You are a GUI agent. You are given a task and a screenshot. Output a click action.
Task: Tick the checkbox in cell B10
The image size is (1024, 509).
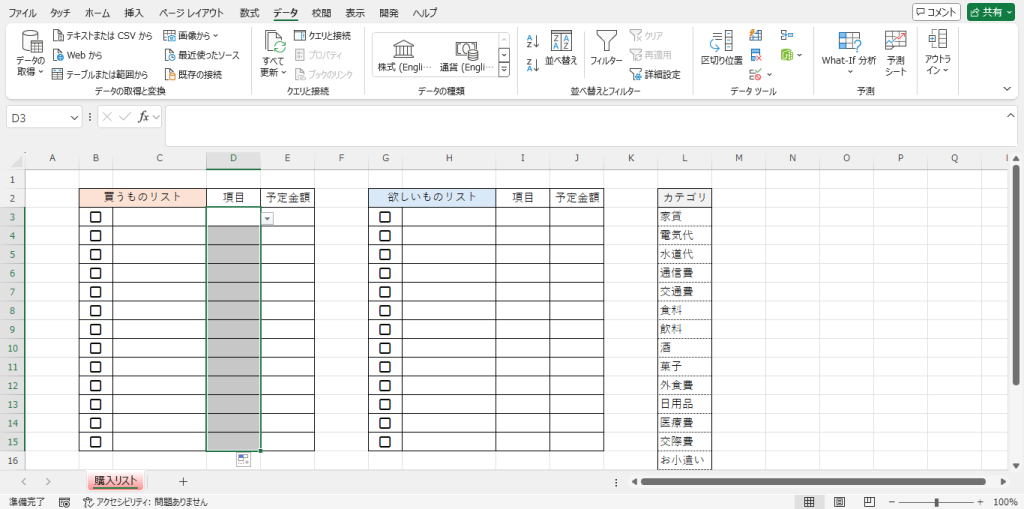96,348
